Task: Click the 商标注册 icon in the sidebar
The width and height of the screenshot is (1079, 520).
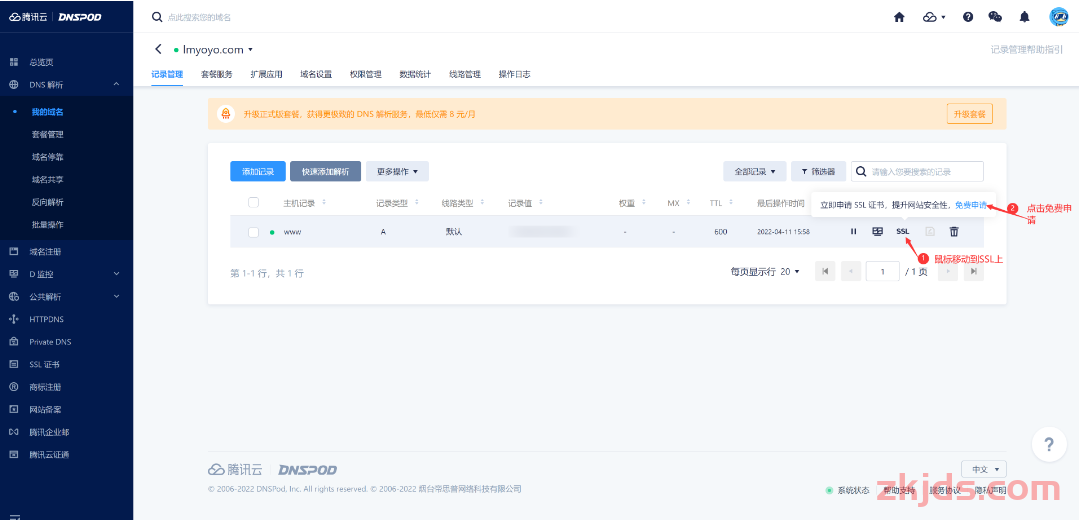Action: point(14,387)
